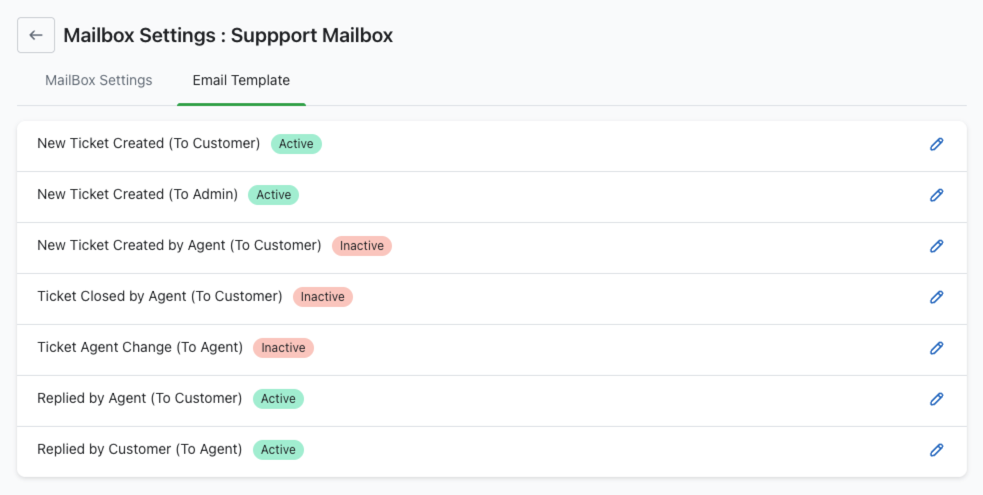
Task: Click the back arrow button
Action: (x=36, y=35)
